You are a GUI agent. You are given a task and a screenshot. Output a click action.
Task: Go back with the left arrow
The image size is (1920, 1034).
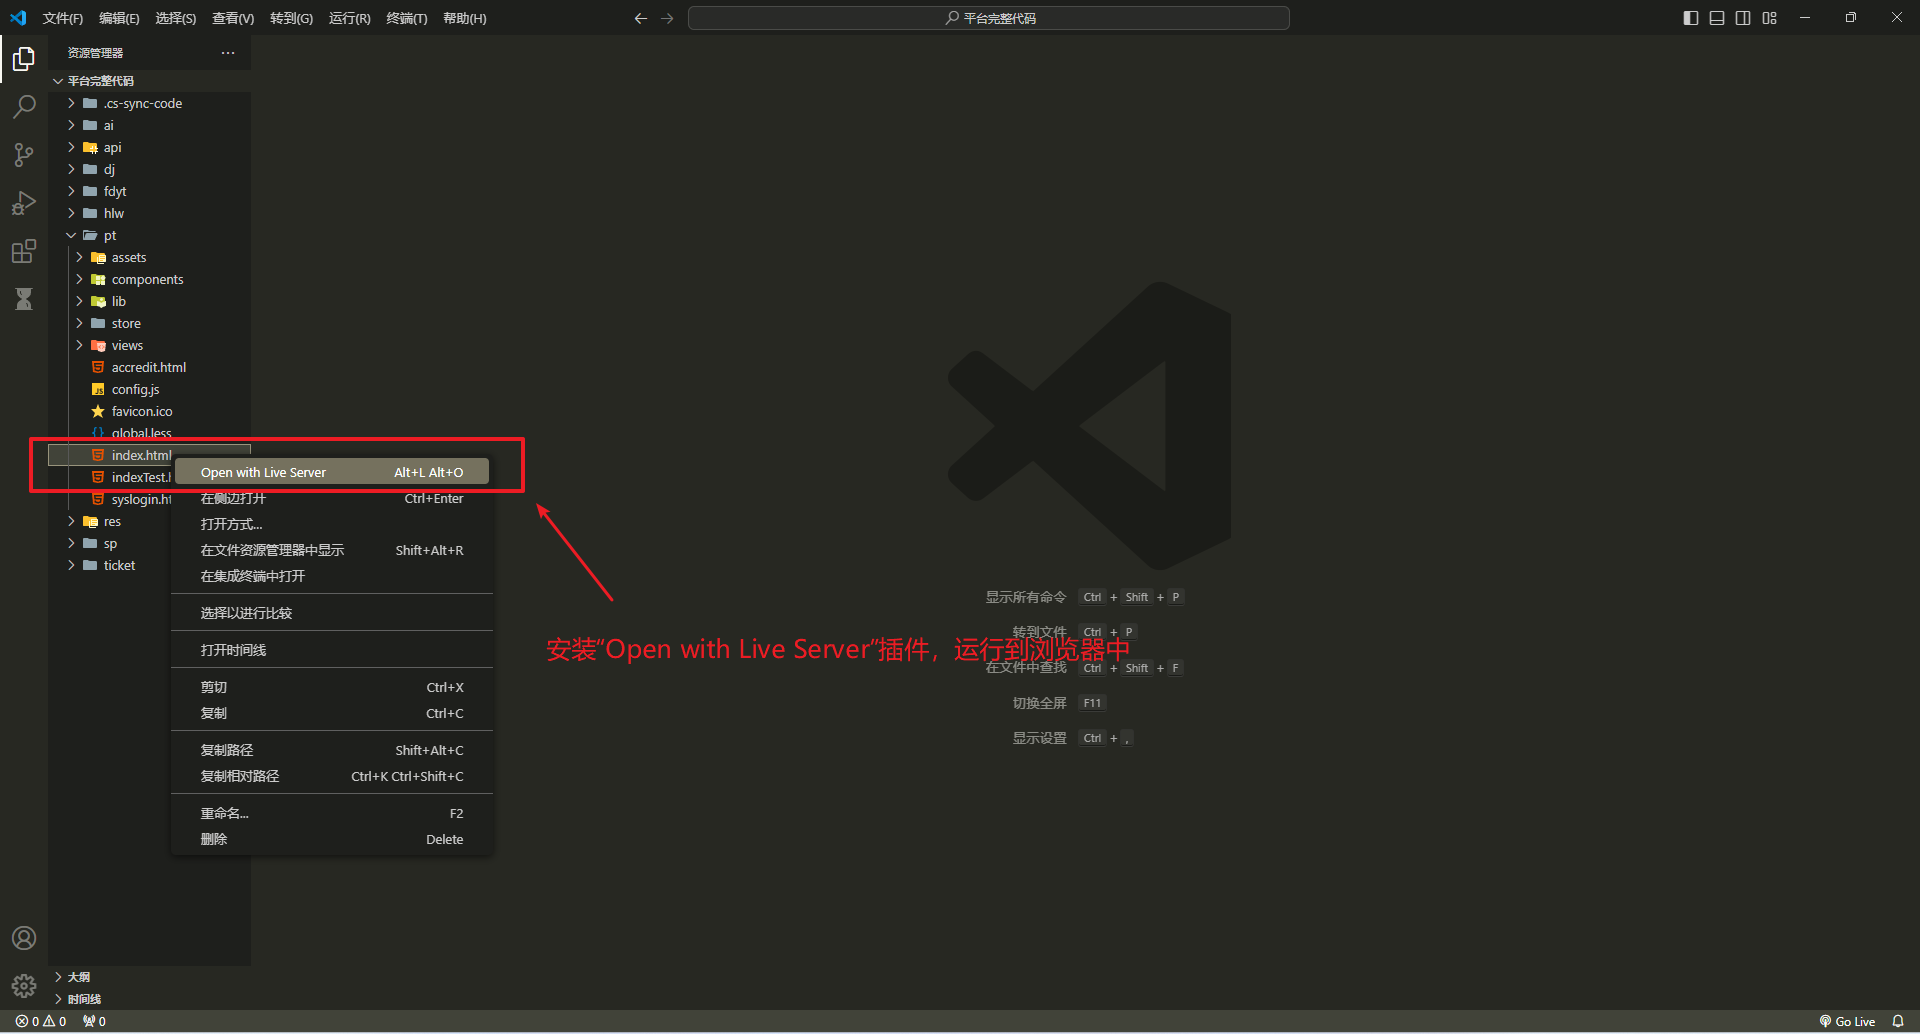641,18
